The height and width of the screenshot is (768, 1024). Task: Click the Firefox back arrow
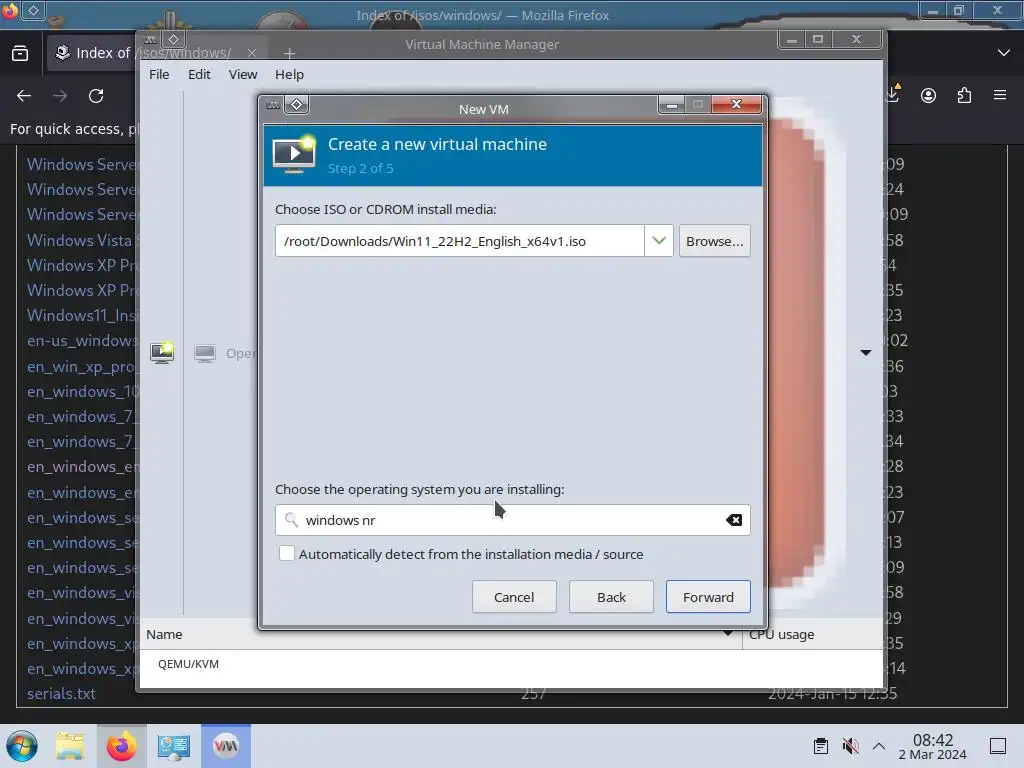24,96
